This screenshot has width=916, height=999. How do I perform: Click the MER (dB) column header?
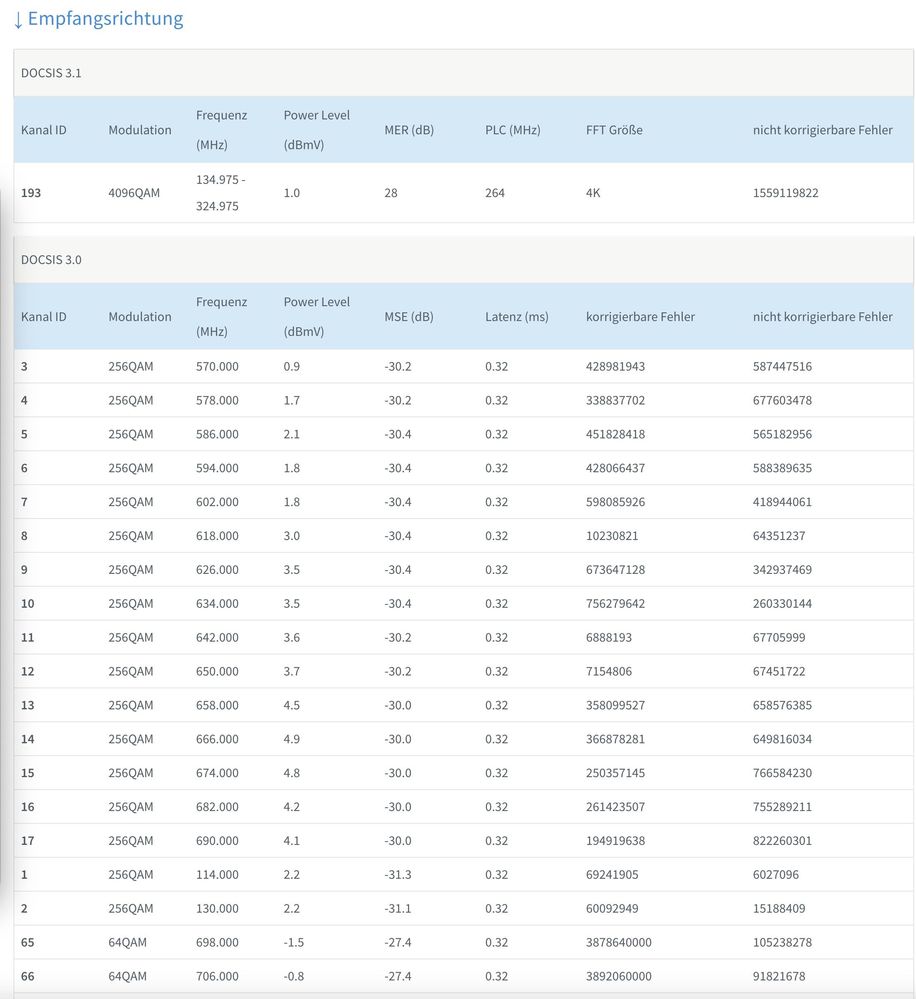pyautogui.click(x=409, y=130)
